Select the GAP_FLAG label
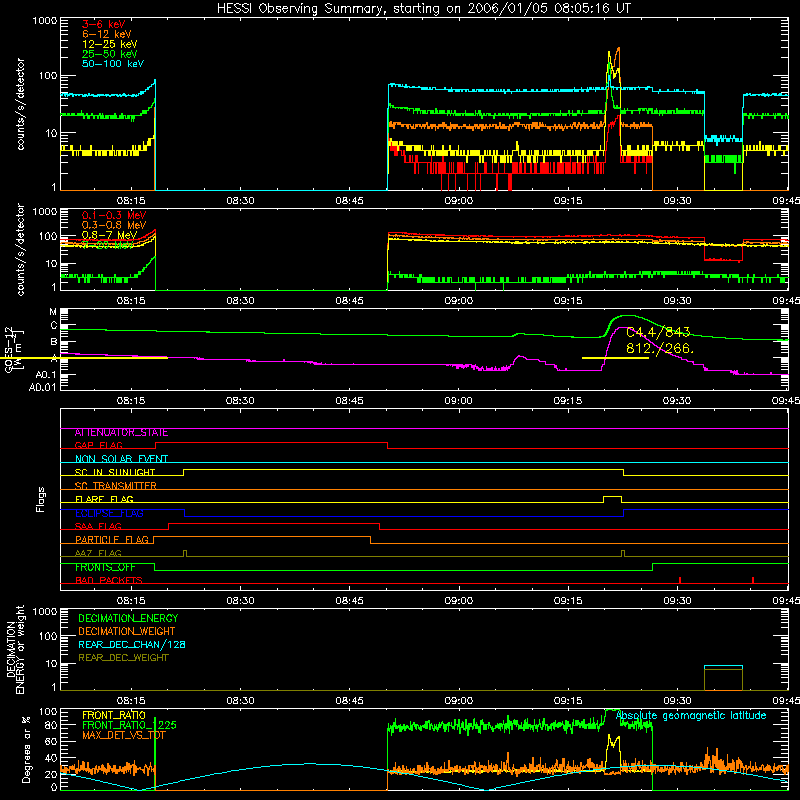 (99, 445)
